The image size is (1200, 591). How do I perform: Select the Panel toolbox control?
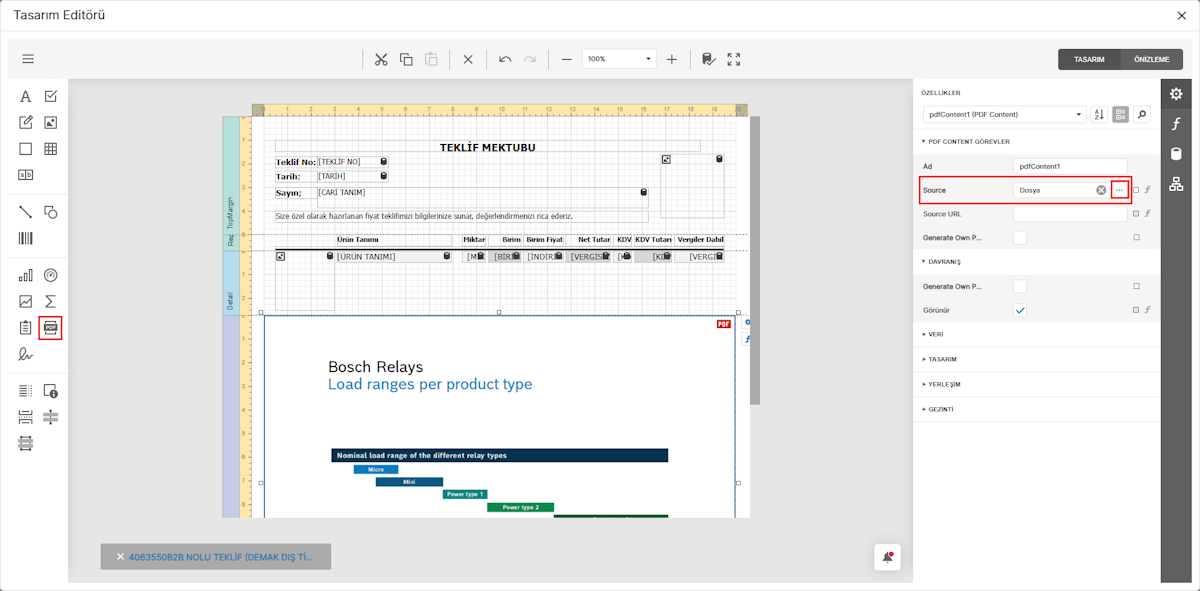[x=26, y=149]
